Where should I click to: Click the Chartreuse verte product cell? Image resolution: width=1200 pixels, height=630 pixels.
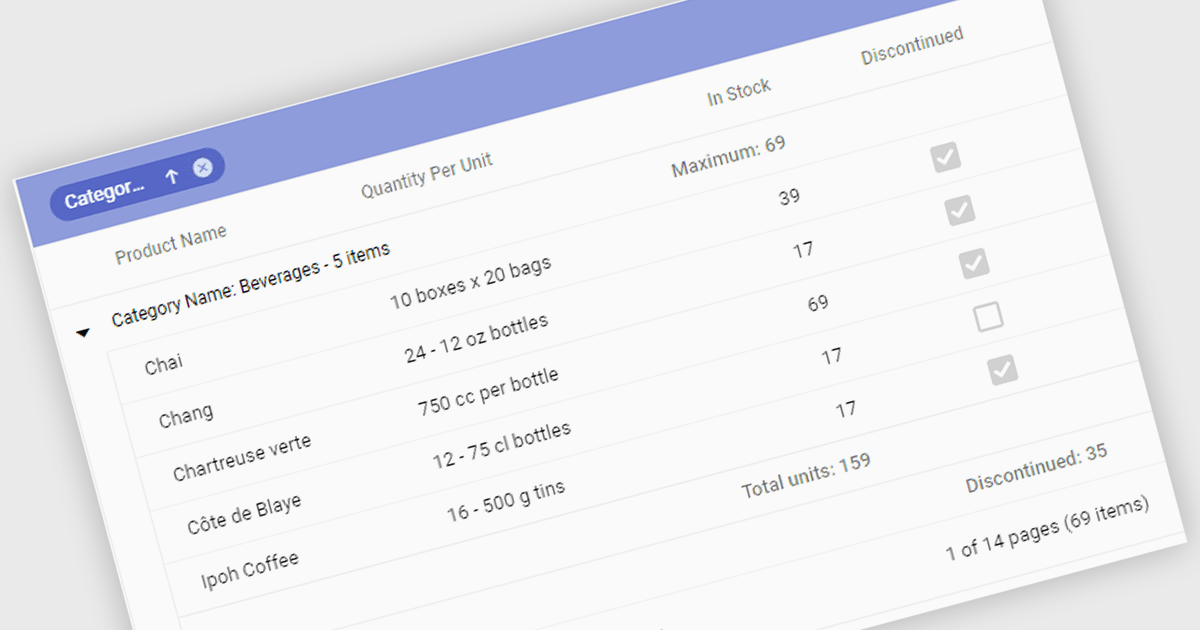pyautogui.click(x=241, y=456)
